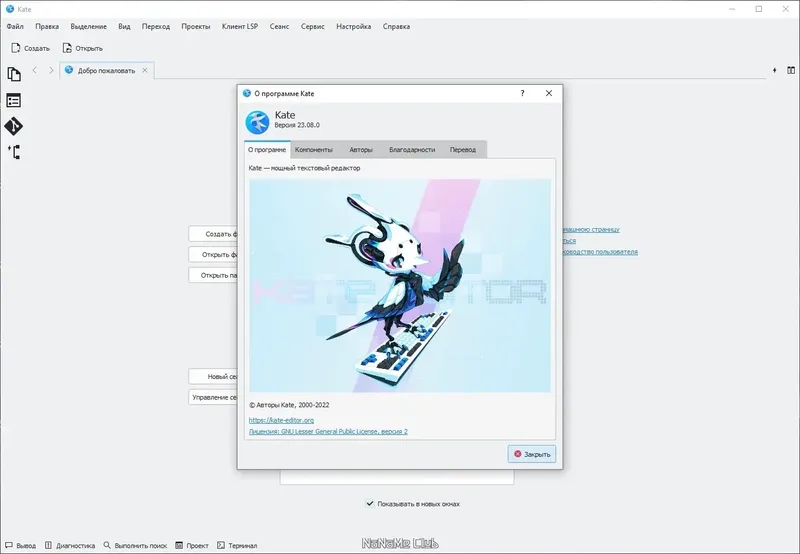Screen dimensions: 800x554
Task: Open the Сеанс menu
Action: [x=279, y=27]
